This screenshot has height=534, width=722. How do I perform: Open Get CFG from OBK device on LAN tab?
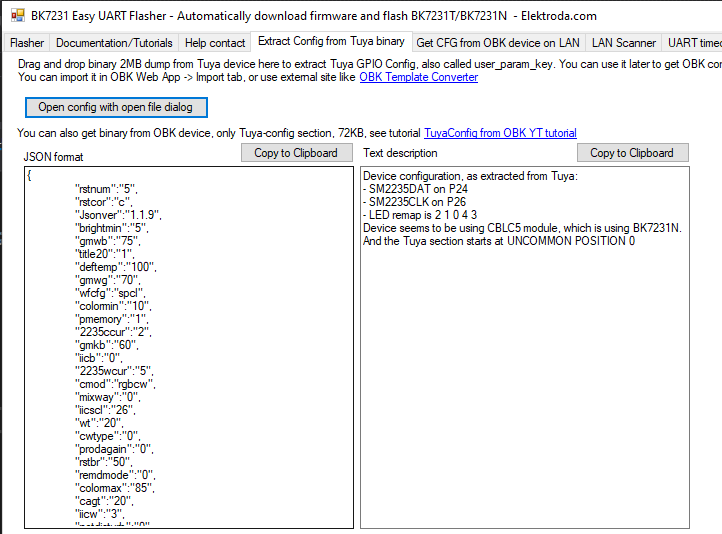(x=498, y=43)
